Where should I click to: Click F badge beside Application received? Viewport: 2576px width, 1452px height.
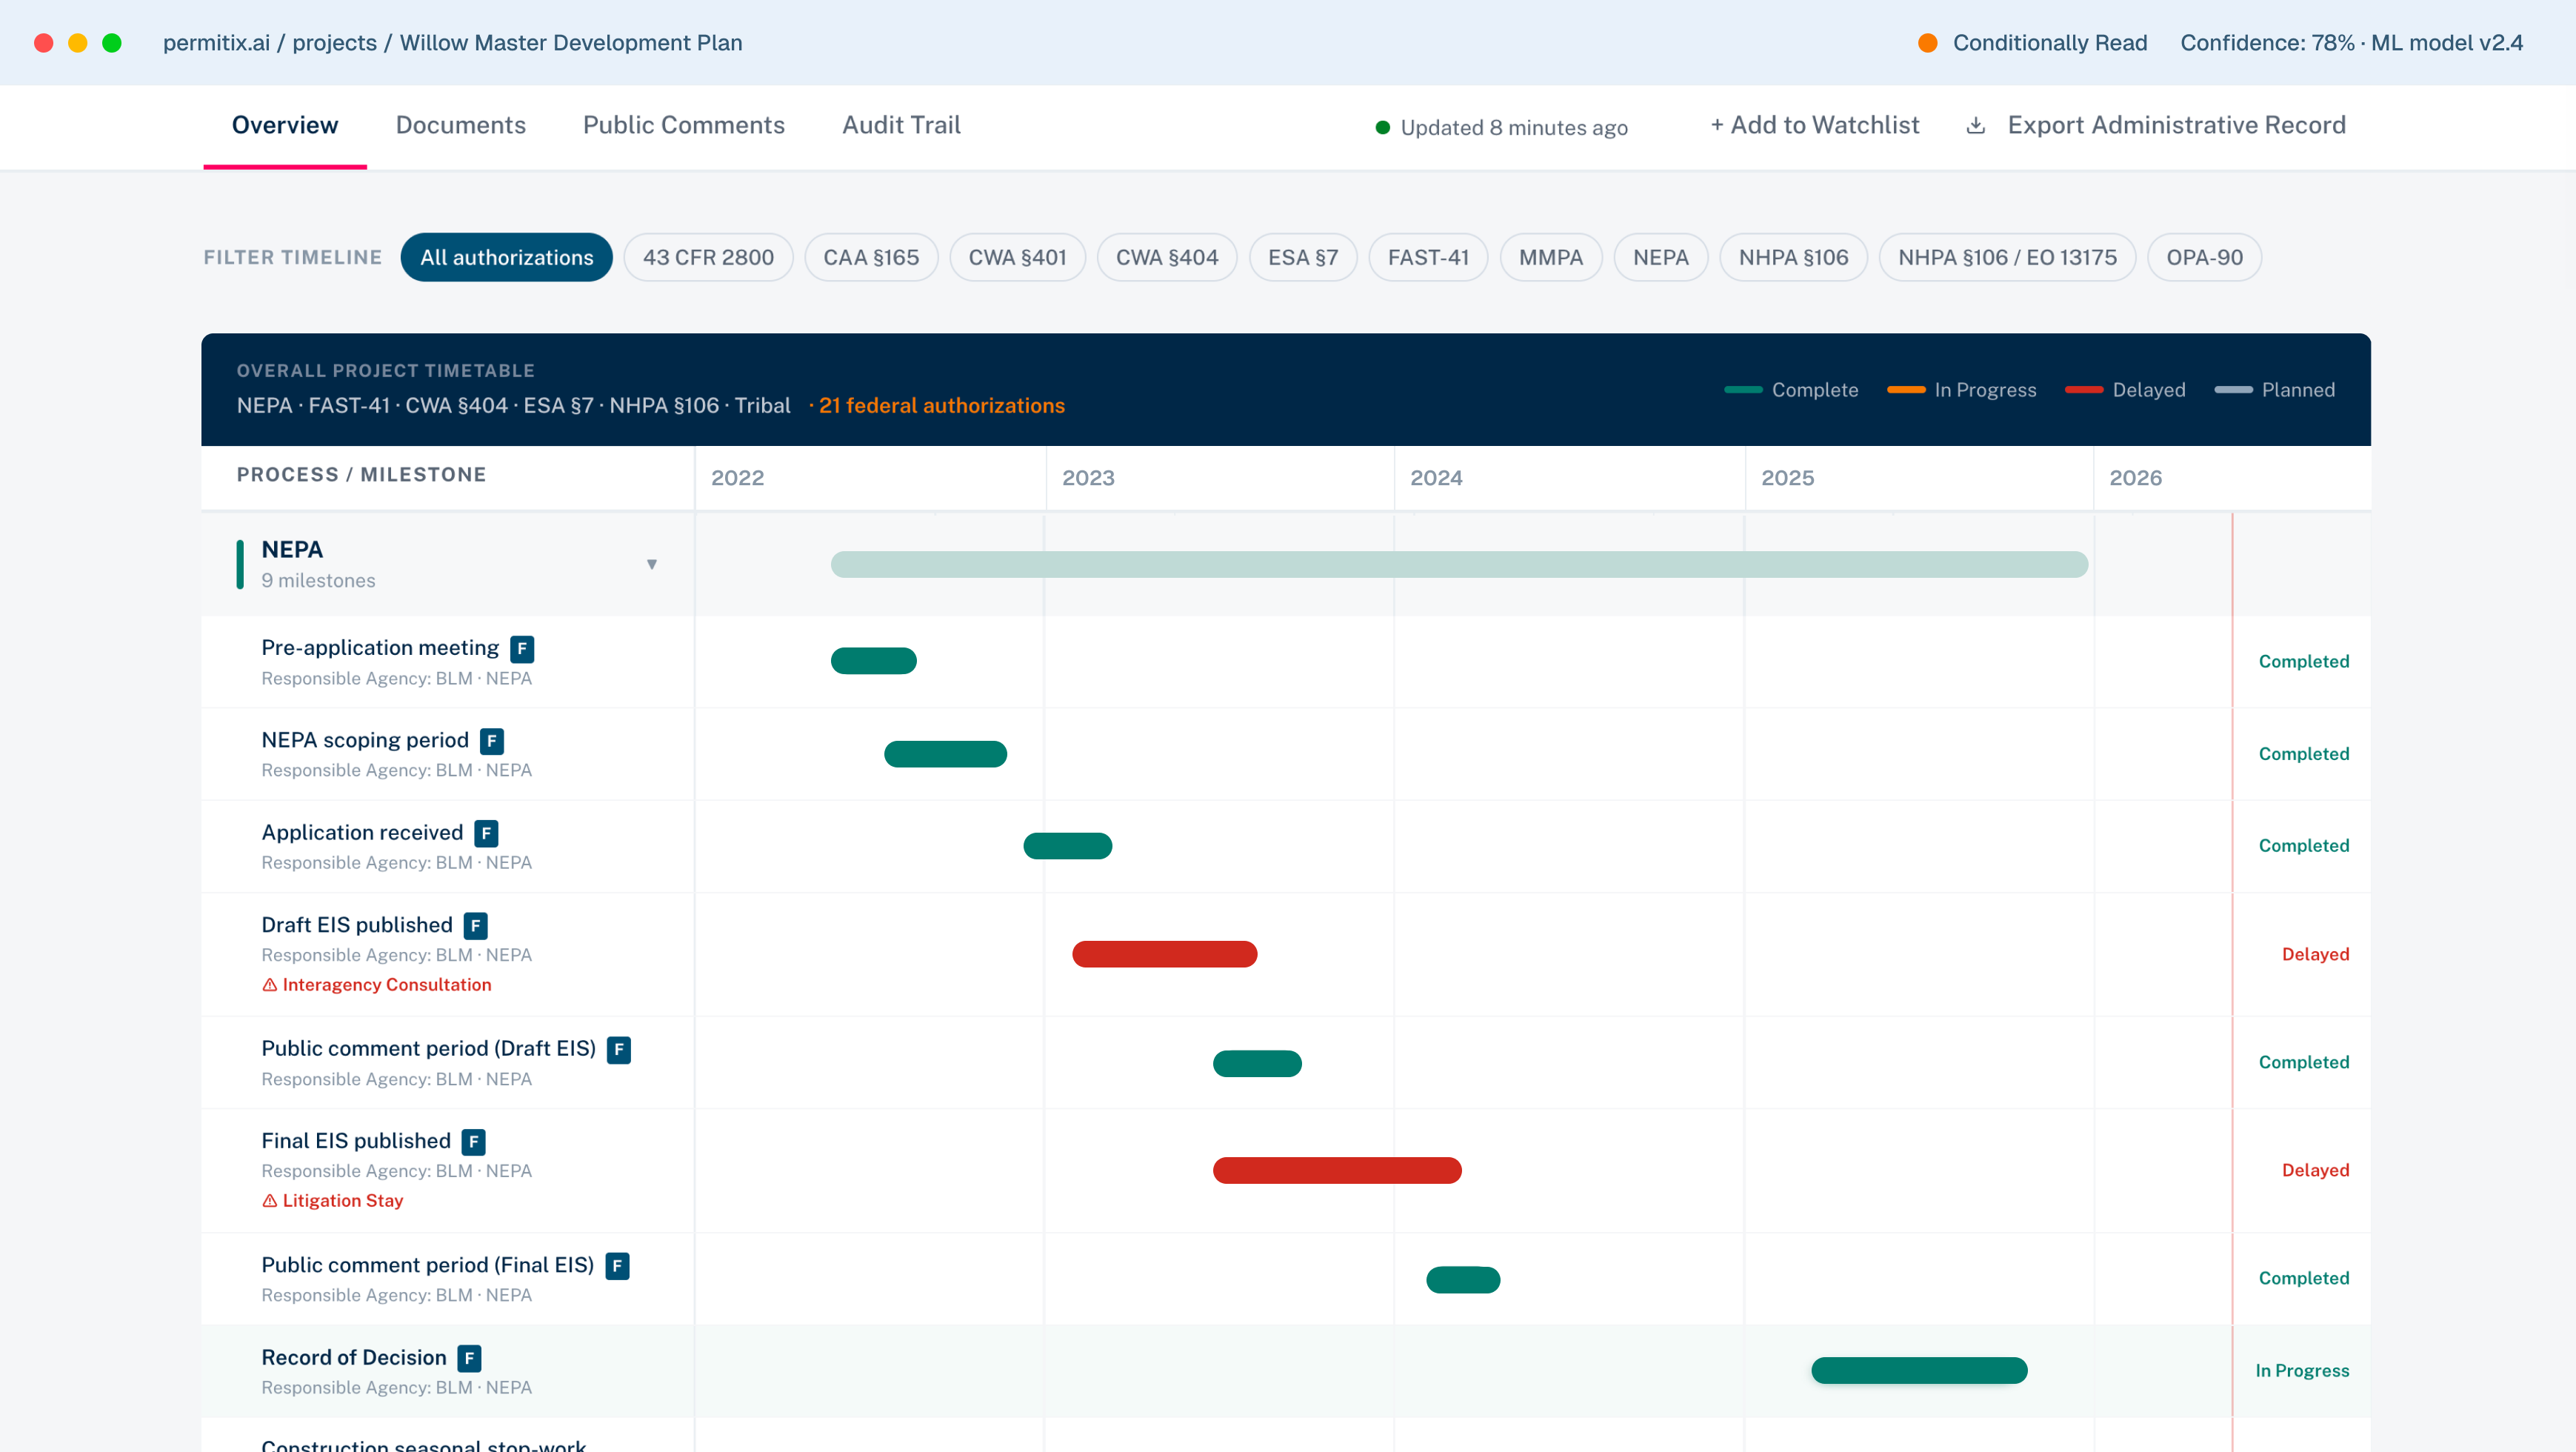[486, 833]
